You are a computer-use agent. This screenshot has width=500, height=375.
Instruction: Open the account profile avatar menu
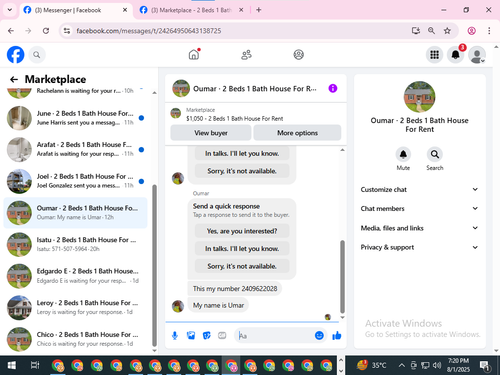point(477,55)
